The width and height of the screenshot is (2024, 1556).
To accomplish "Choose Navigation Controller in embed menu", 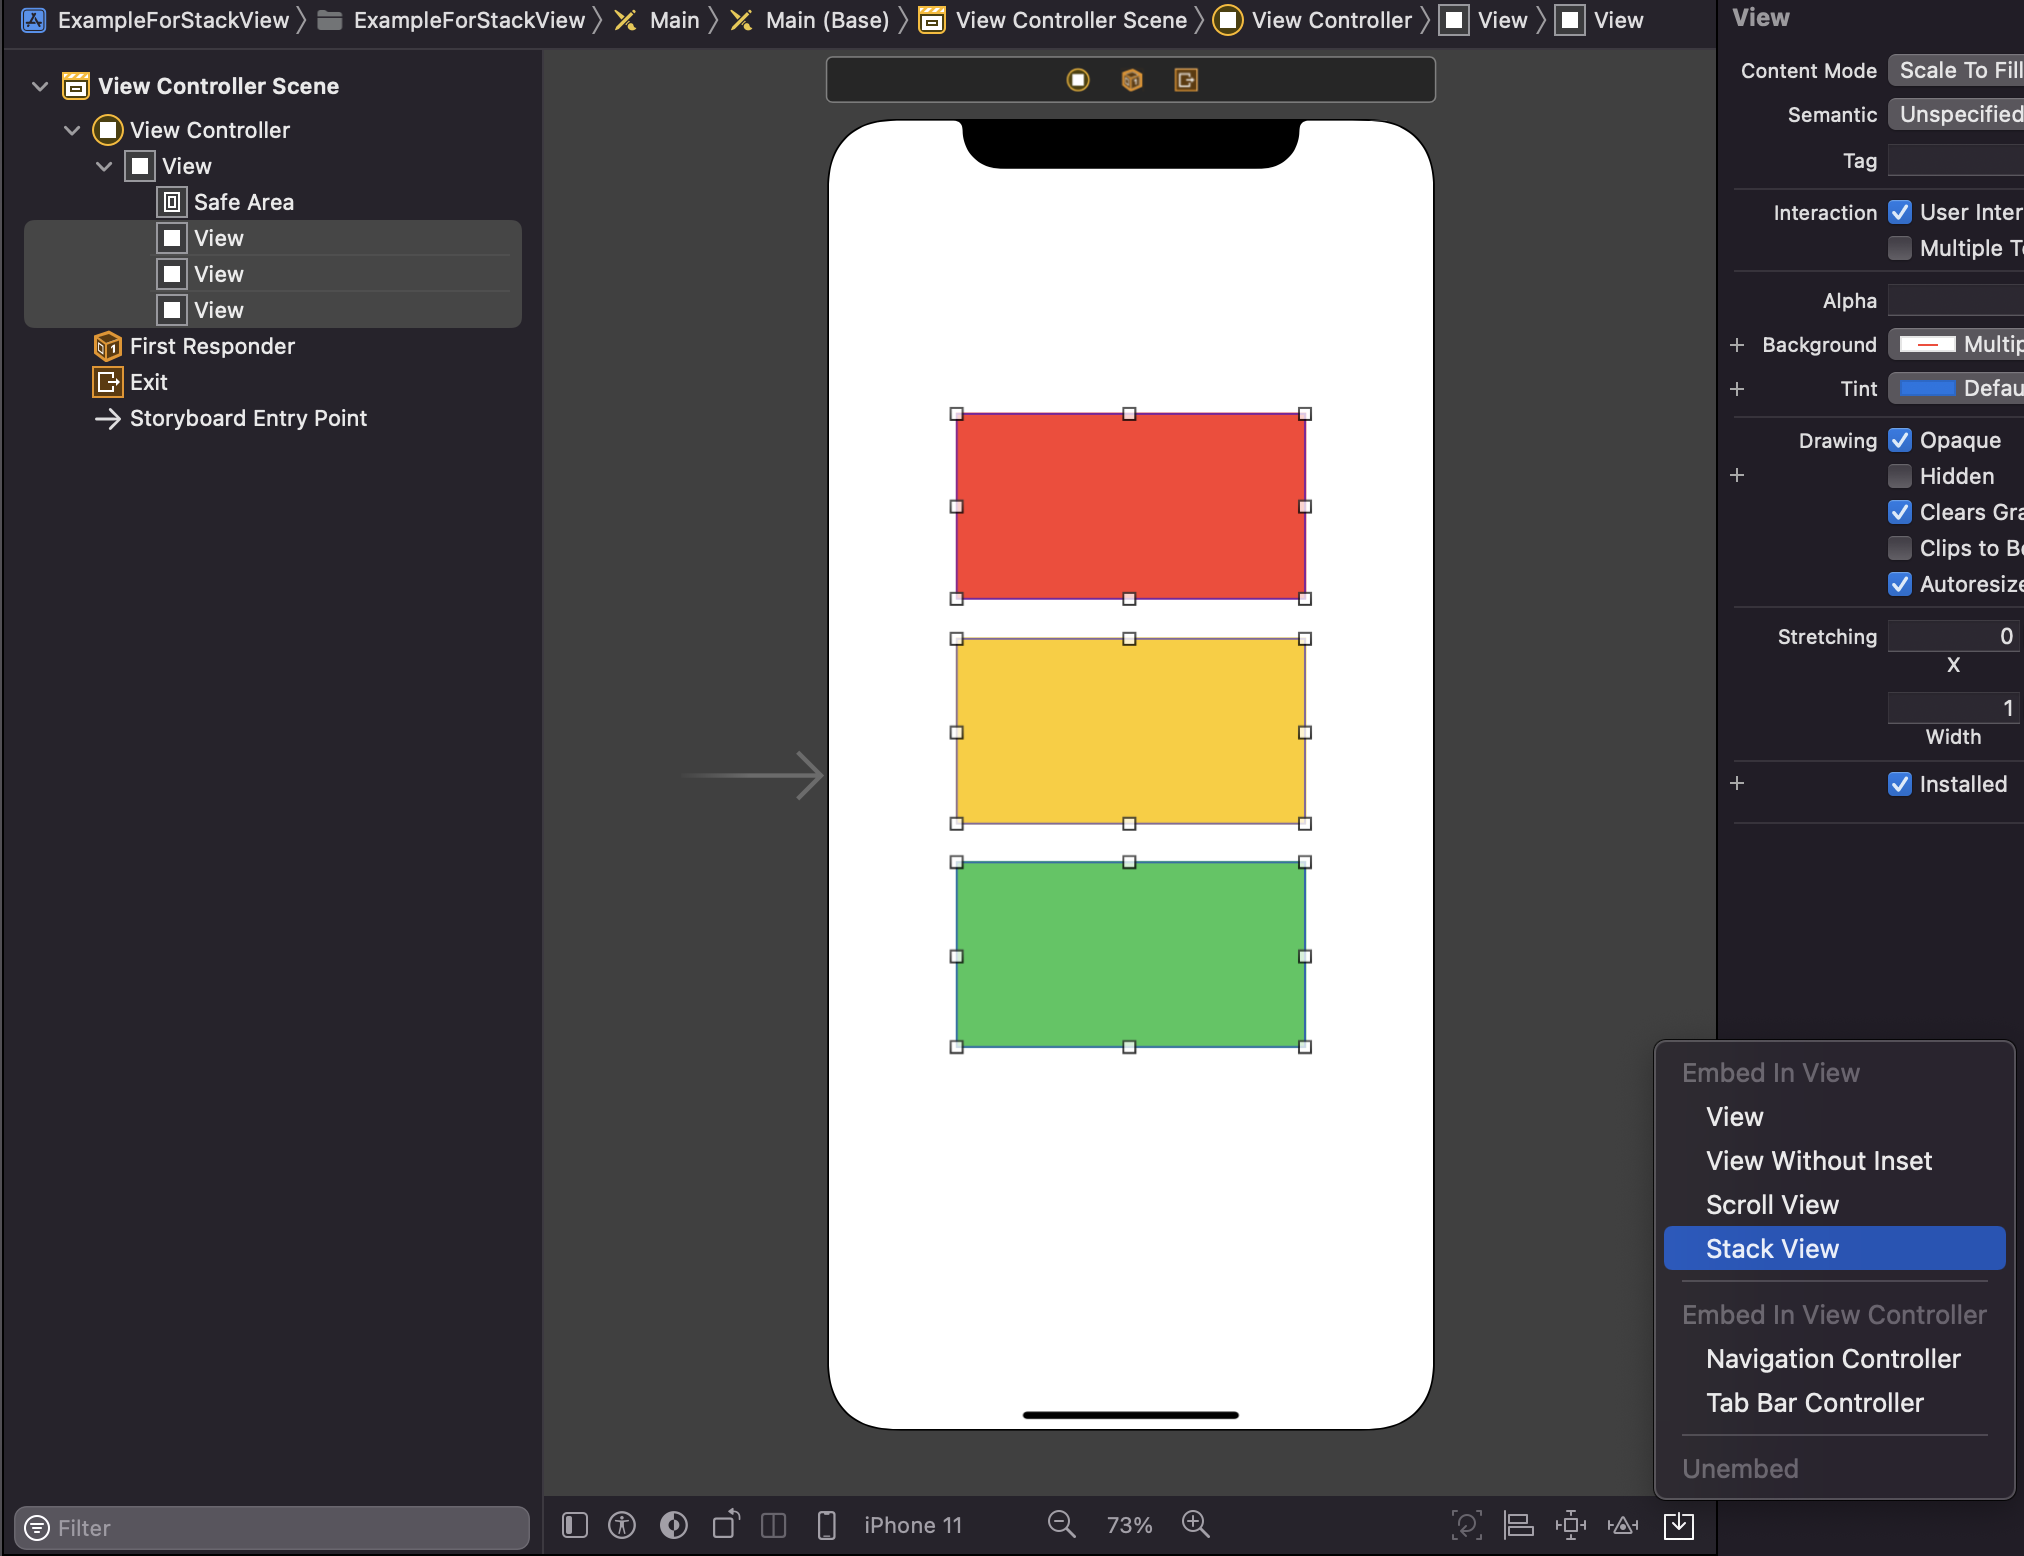I will (1832, 1358).
